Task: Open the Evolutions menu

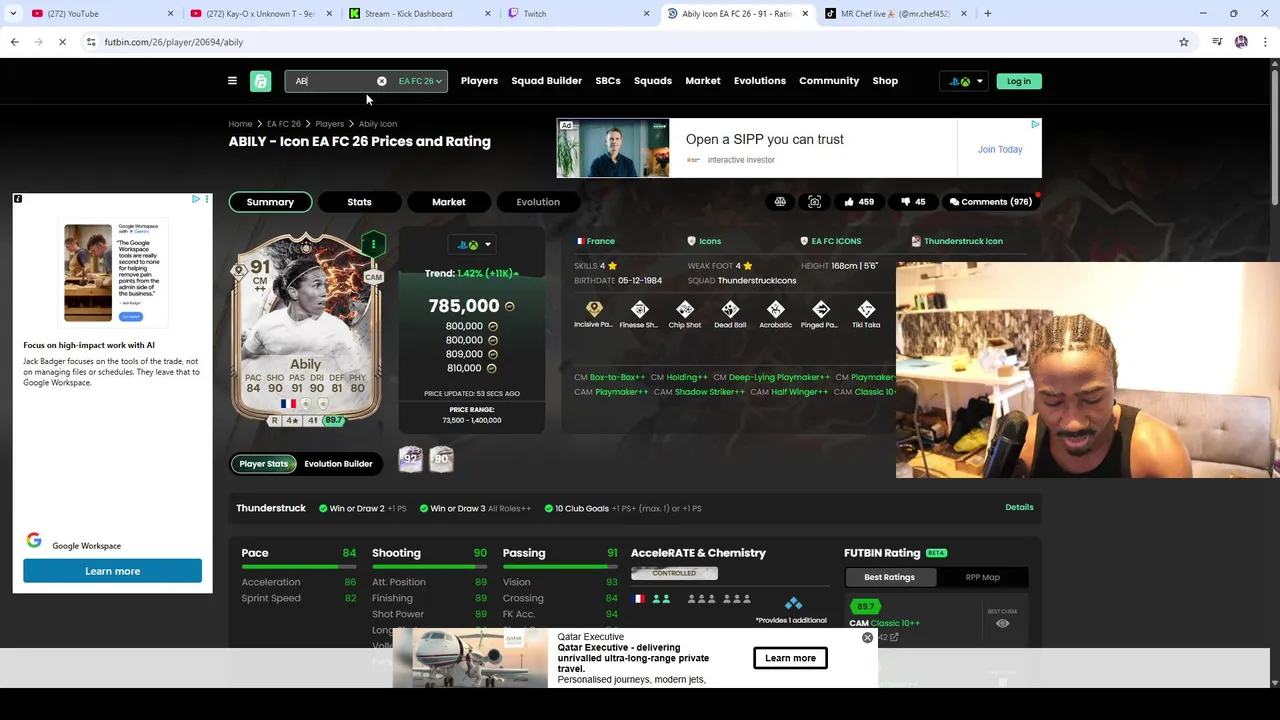Action: (760, 81)
